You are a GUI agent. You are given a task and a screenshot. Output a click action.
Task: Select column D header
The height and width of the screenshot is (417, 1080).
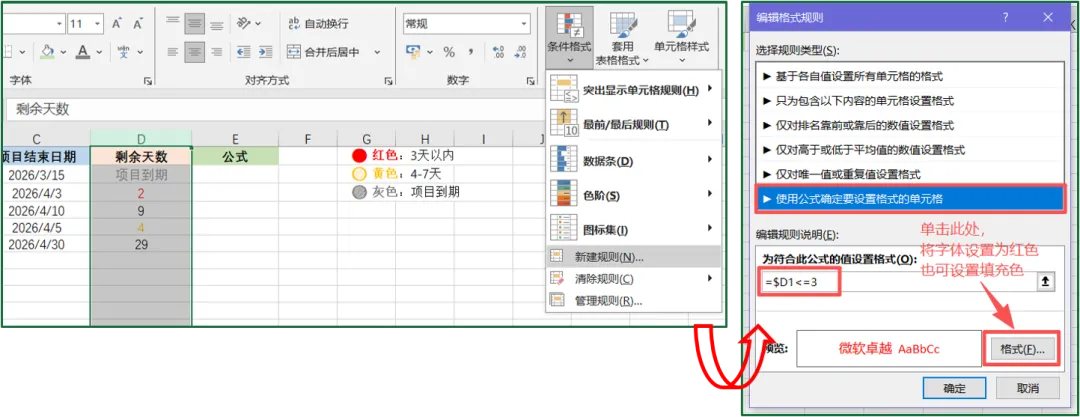(x=141, y=139)
